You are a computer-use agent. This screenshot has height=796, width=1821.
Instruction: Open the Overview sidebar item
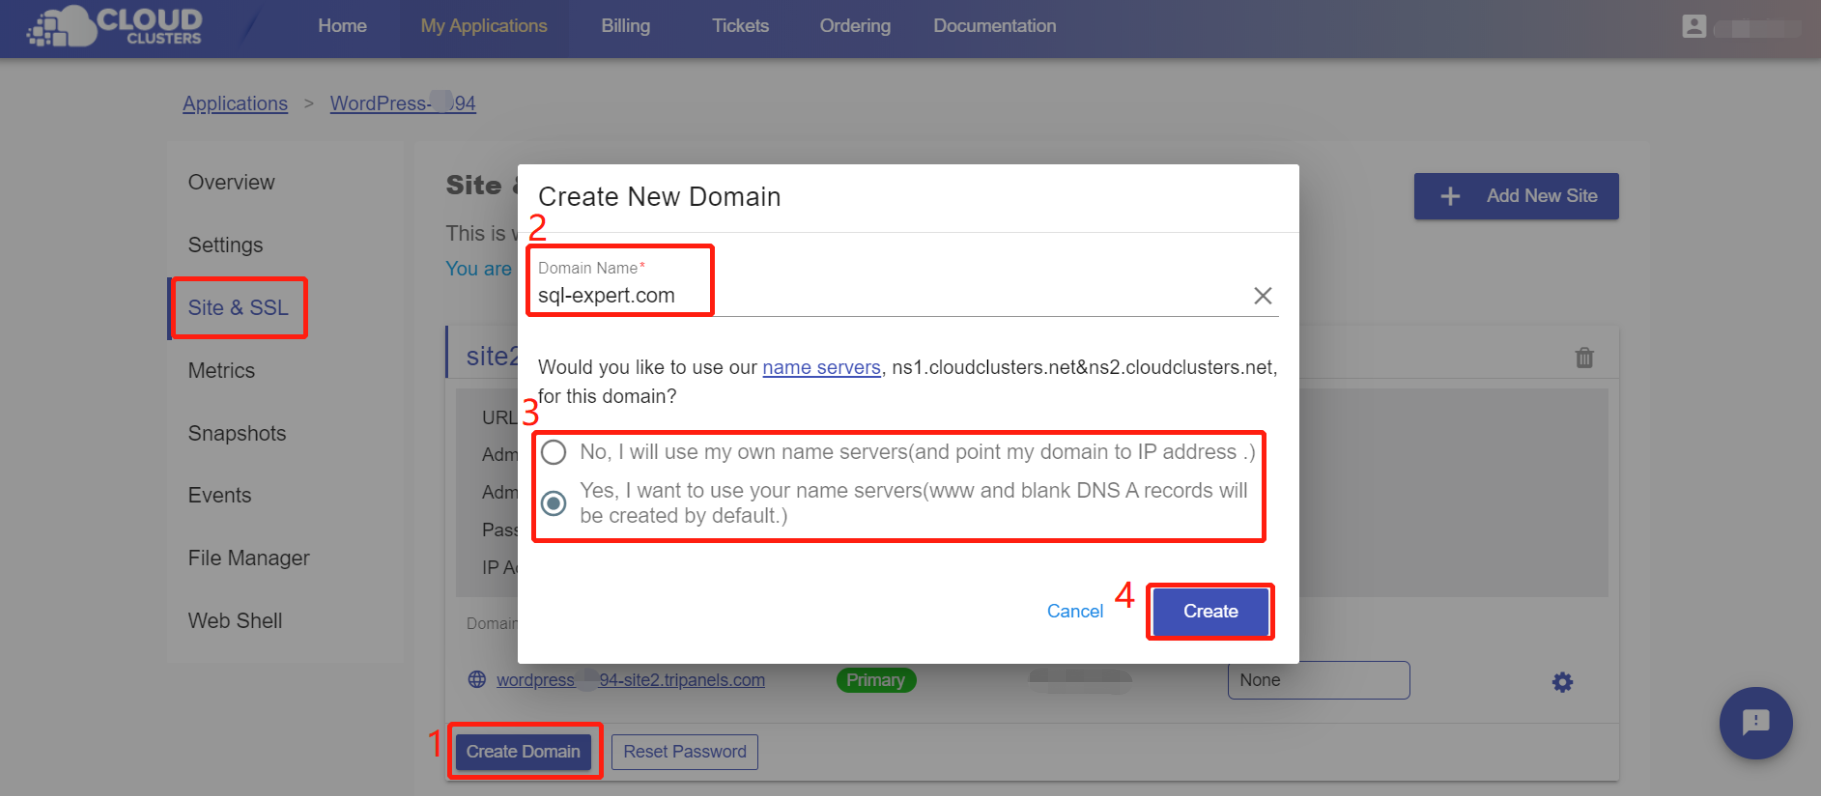click(231, 182)
